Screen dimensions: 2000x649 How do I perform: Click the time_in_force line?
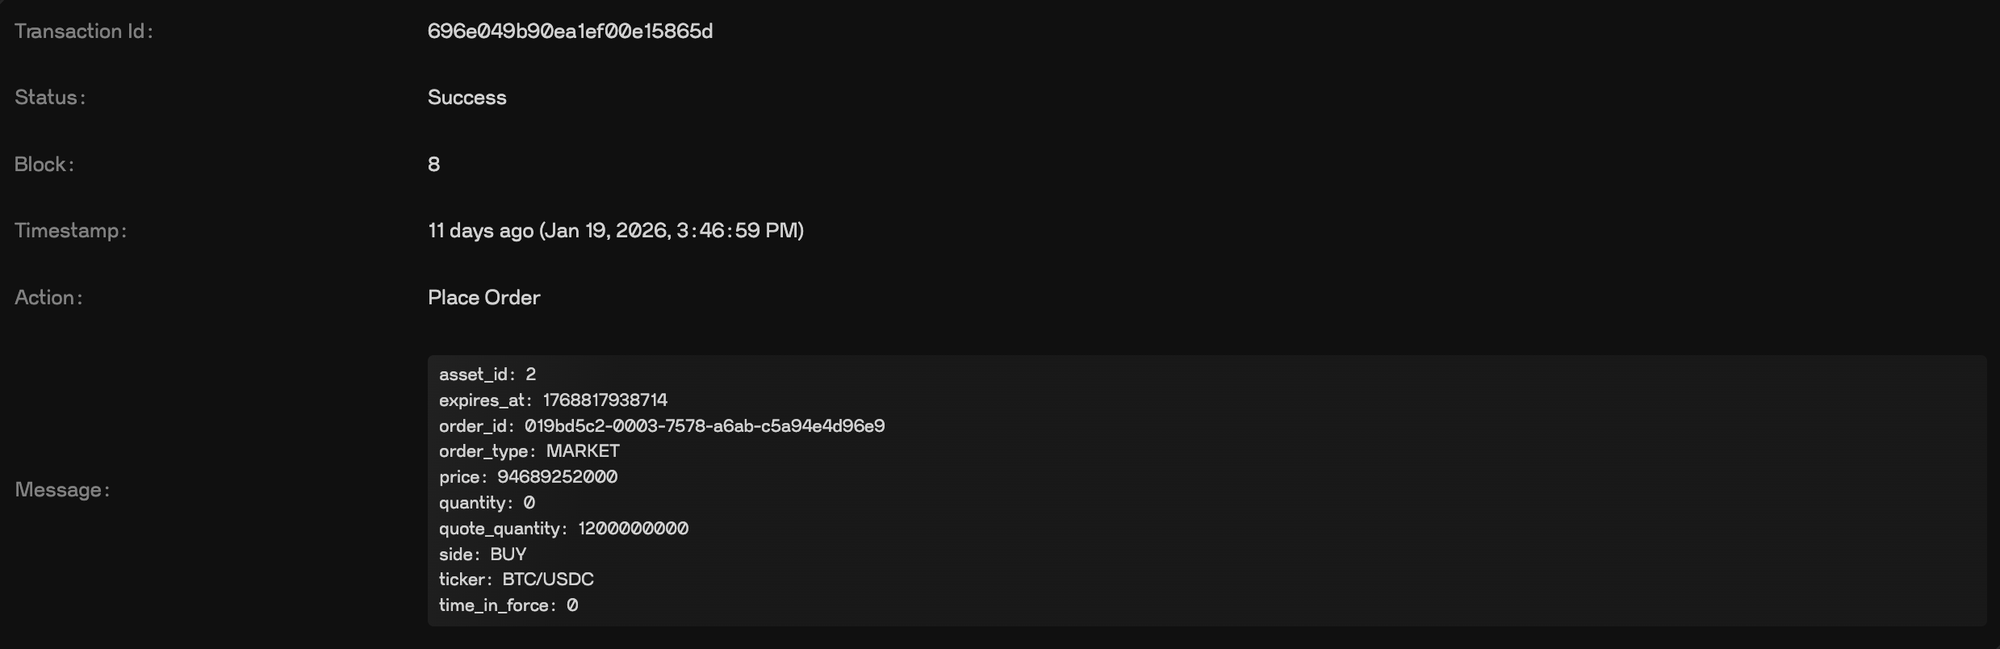click(x=508, y=605)
